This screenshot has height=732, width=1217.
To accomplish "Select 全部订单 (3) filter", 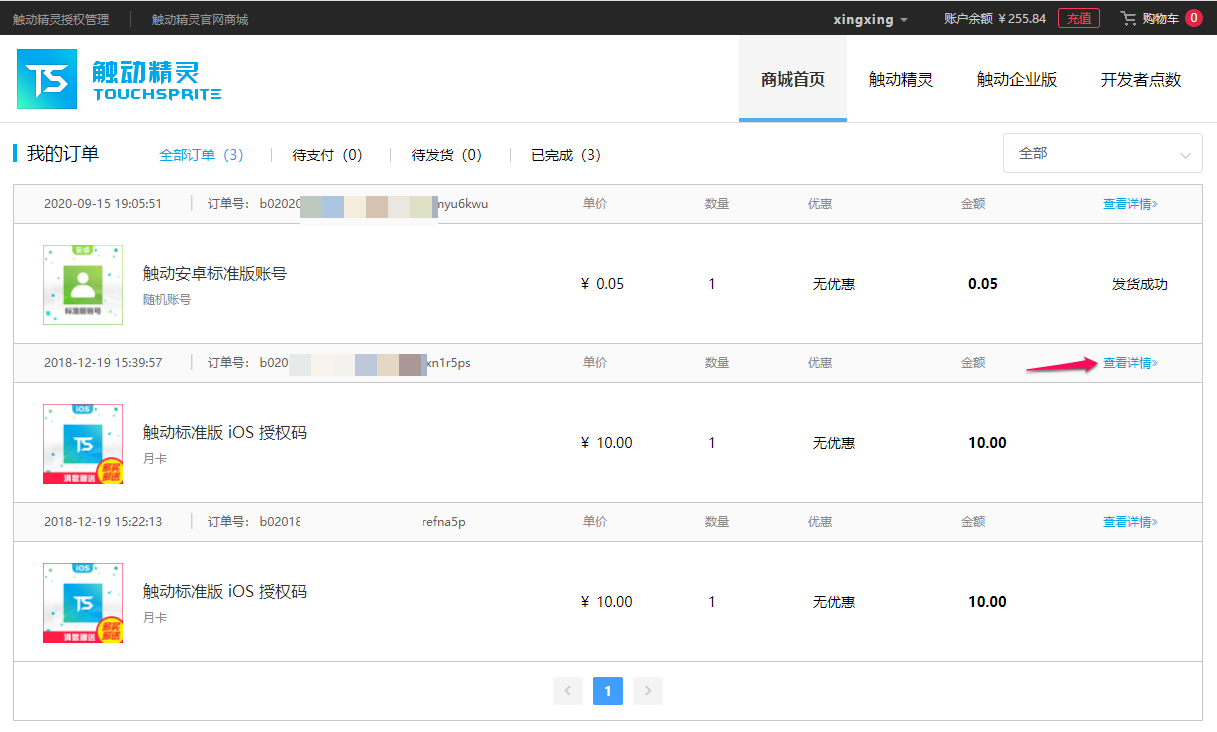I will point(201,155).
